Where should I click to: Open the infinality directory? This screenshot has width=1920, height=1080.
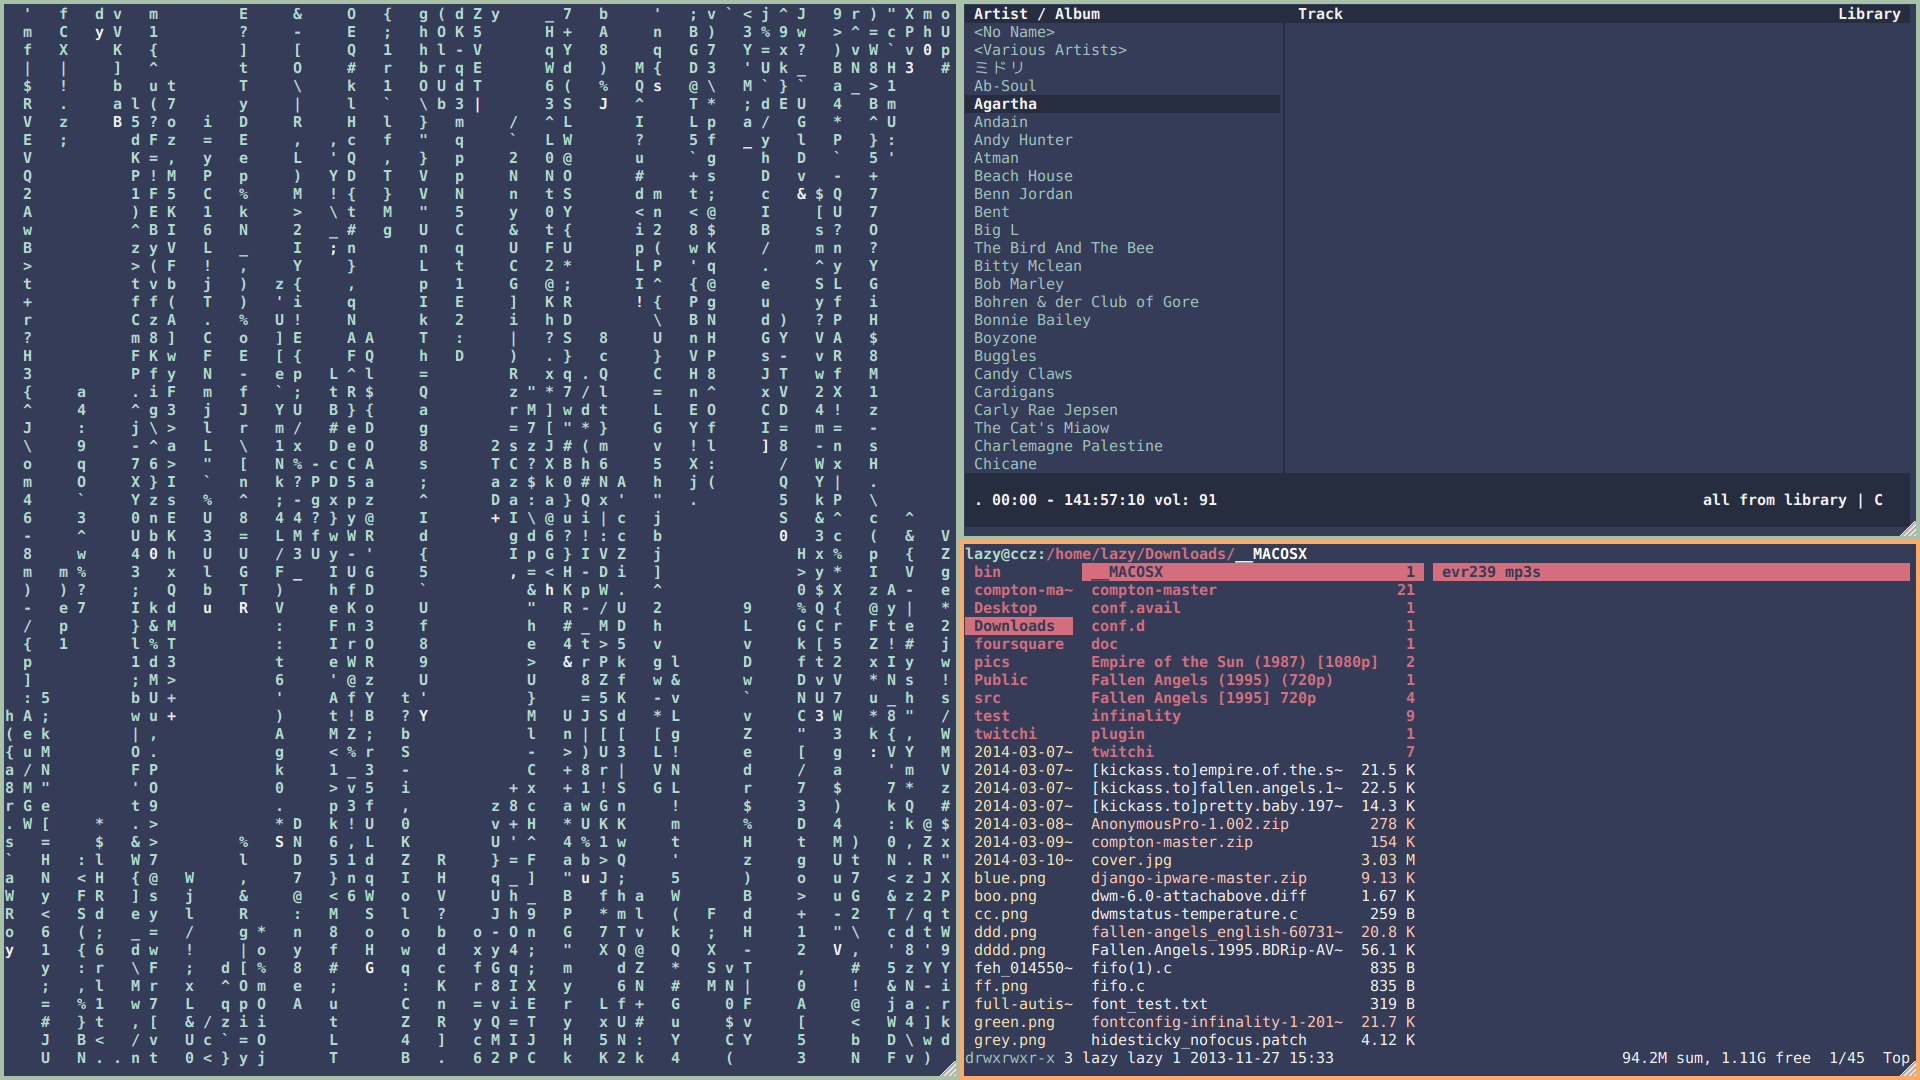click(1135, 716)
